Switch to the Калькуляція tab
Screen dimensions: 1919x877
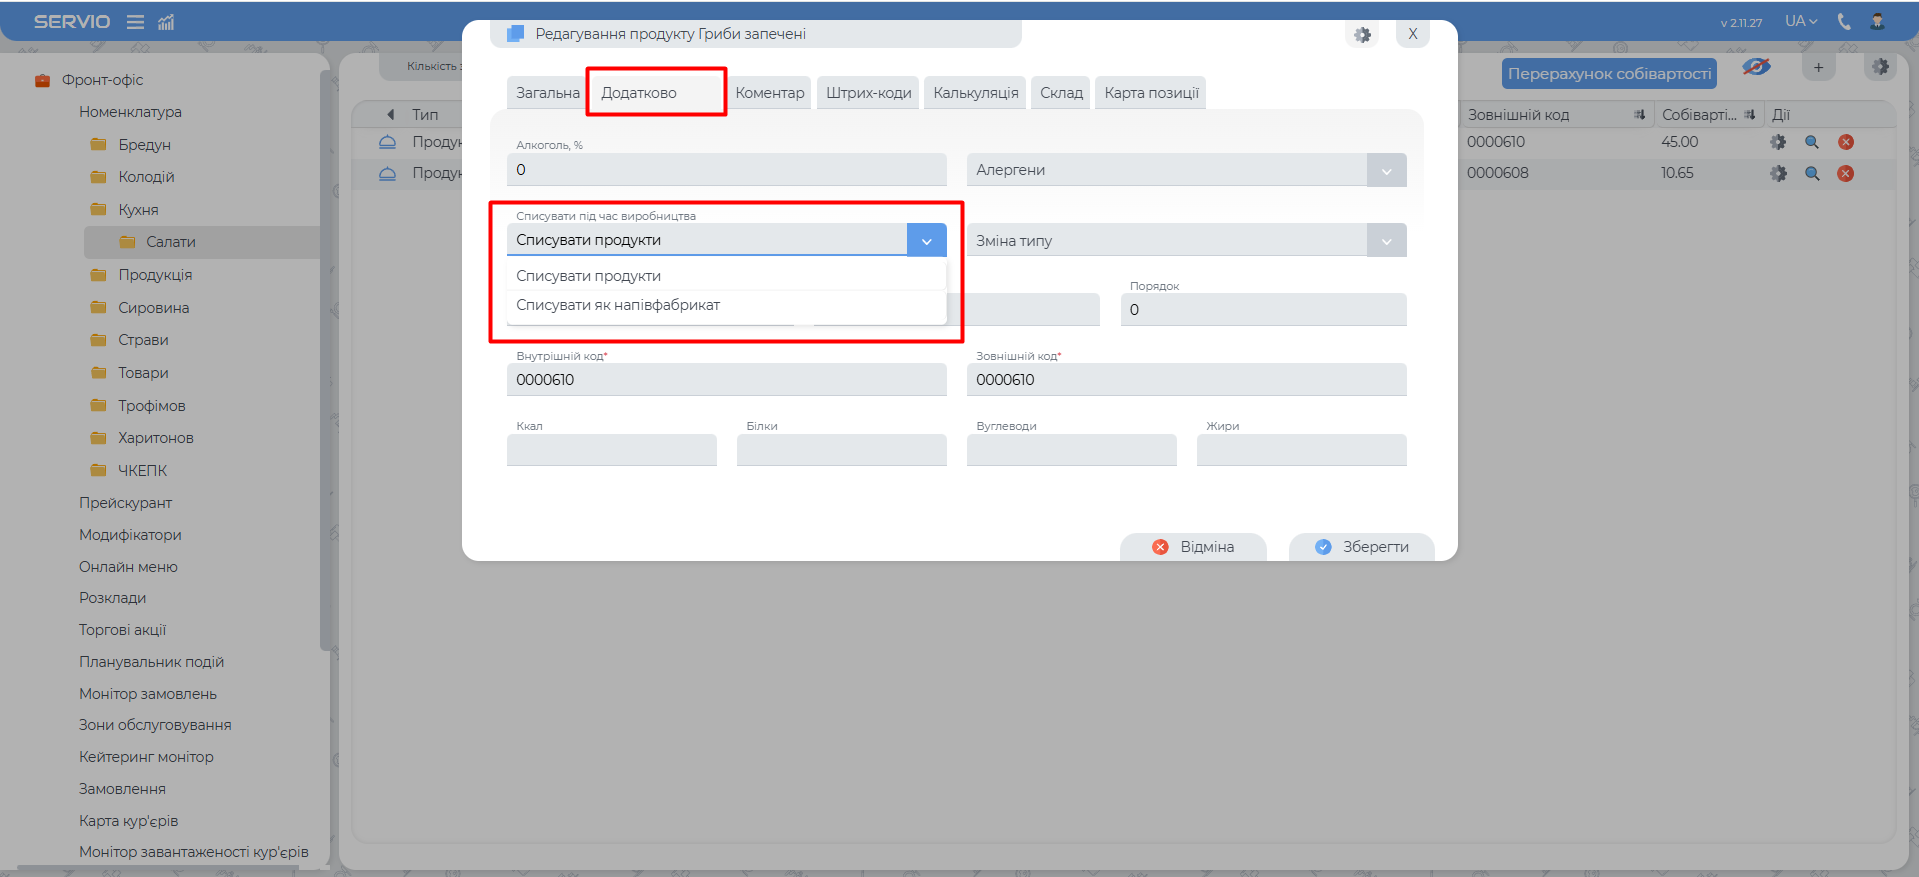pyautogui.click(x=975, y=93)
